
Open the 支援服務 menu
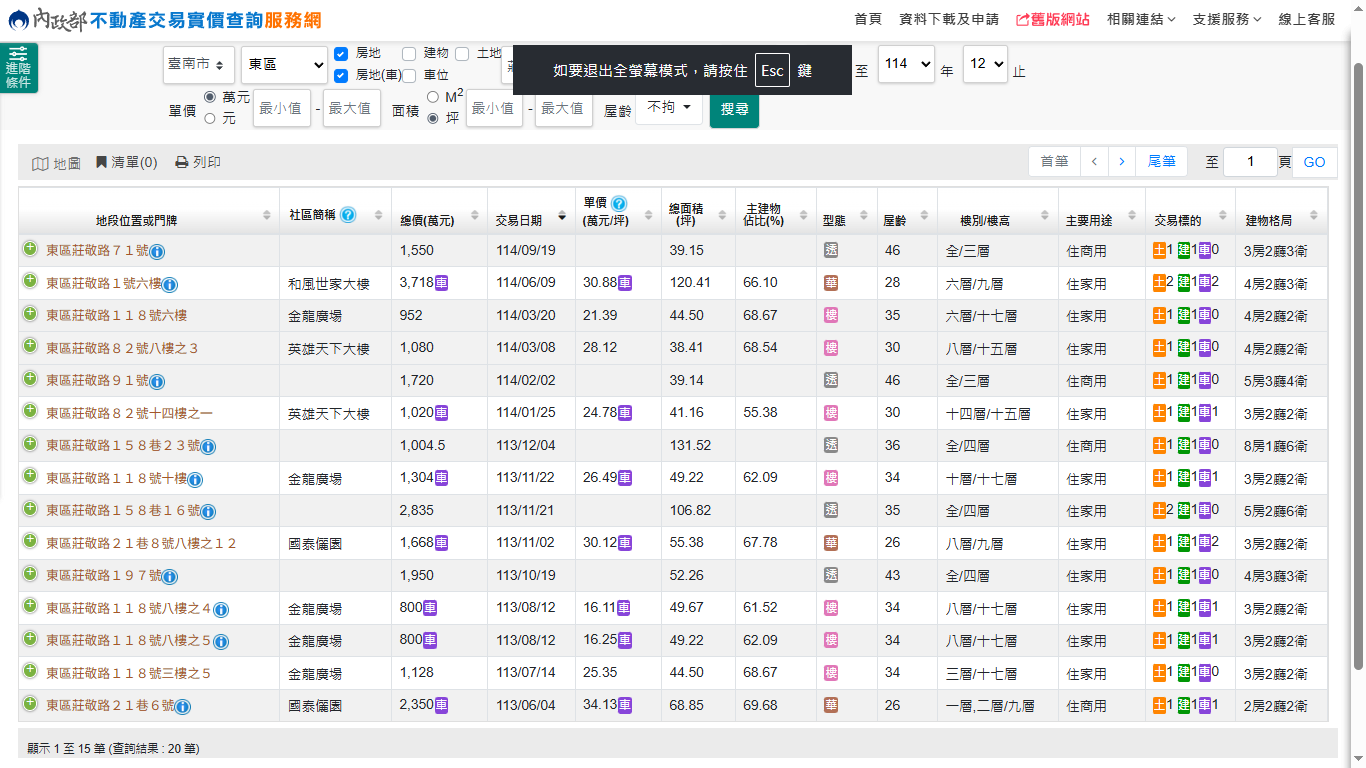click(x=1227, y=19)
